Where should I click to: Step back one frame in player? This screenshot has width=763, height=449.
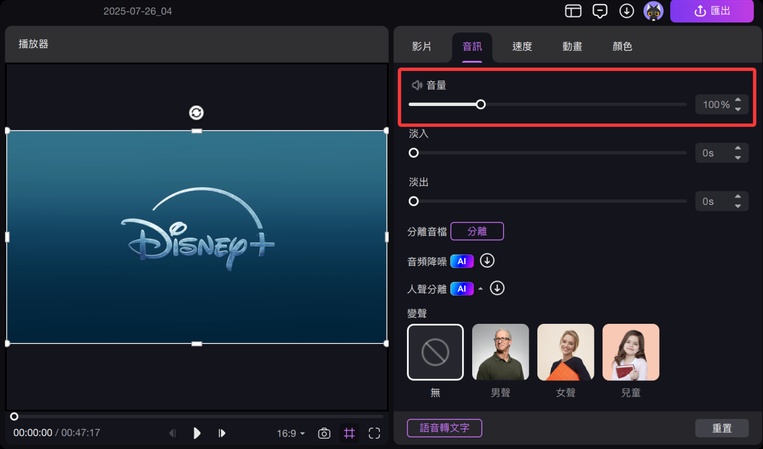tap(172, 433)
